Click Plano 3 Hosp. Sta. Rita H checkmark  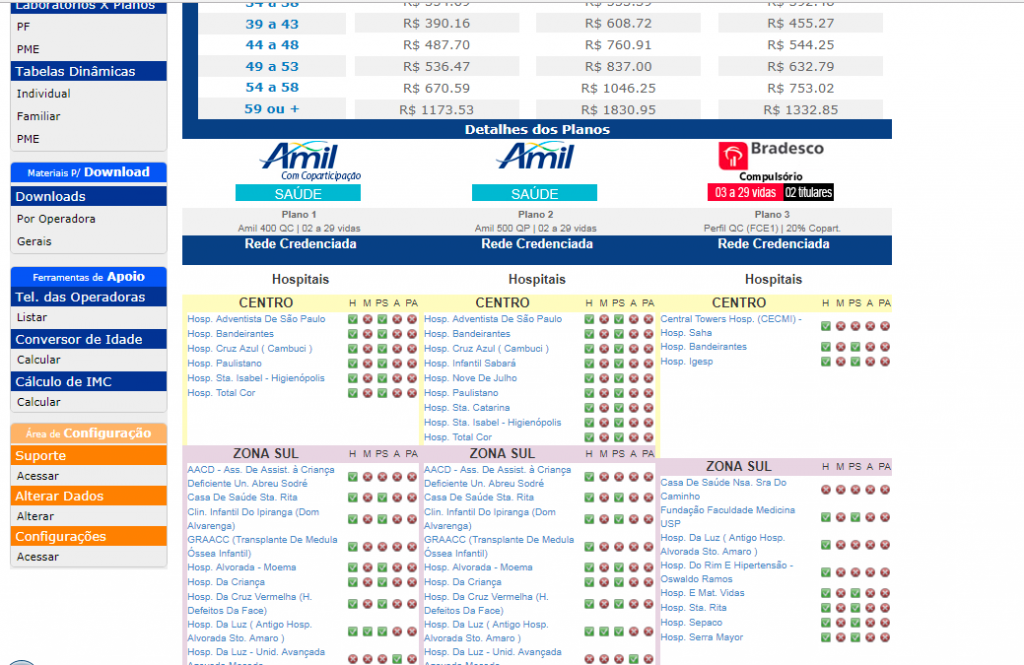(825, 608)
